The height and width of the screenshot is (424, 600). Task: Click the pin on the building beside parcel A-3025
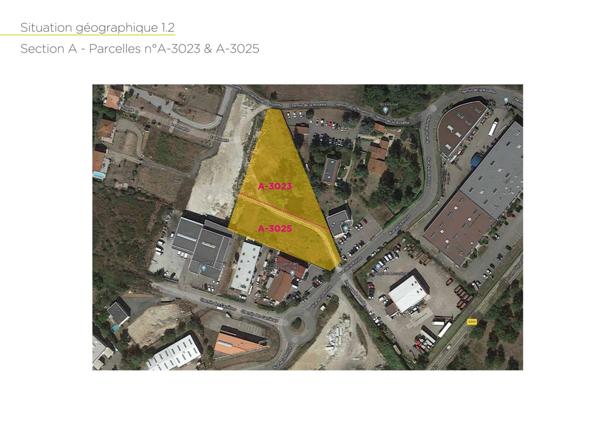point(346,229)
